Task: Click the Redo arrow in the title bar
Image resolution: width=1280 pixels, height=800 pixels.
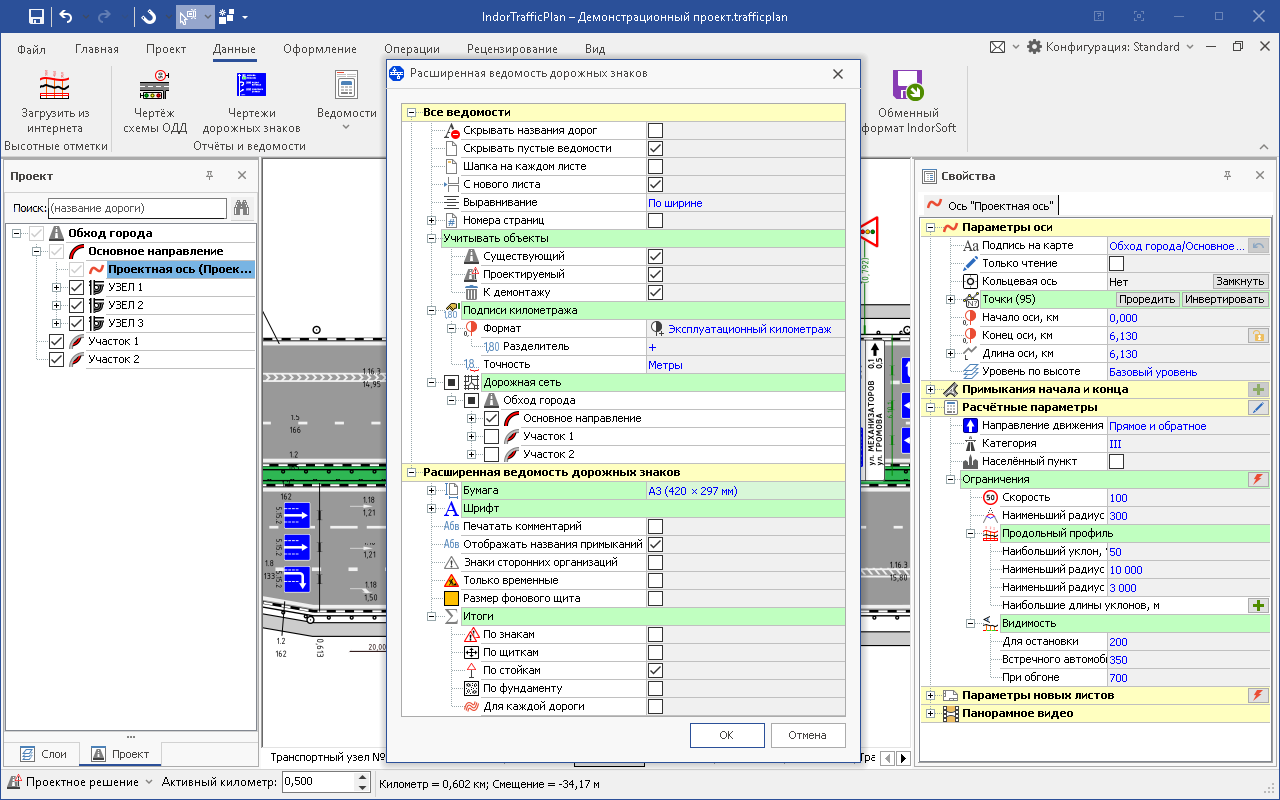Action: pos(106,16)
